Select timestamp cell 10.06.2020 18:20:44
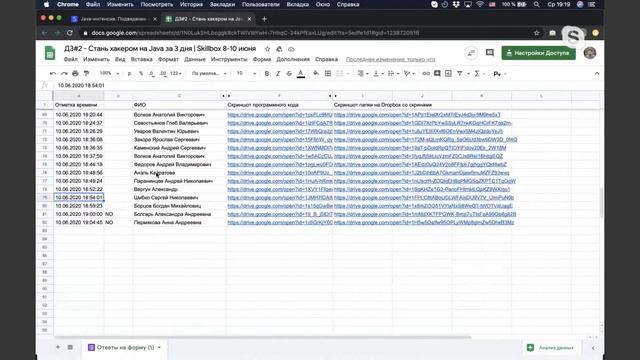 (79, 115)
